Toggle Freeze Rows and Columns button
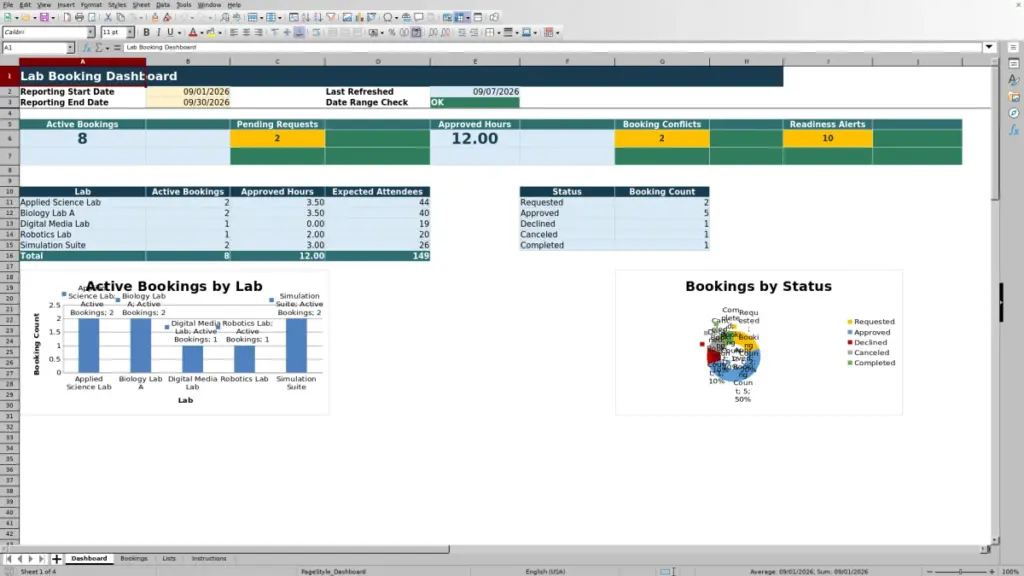This screenshot has height=576, width=1024. tap(460, 18)
